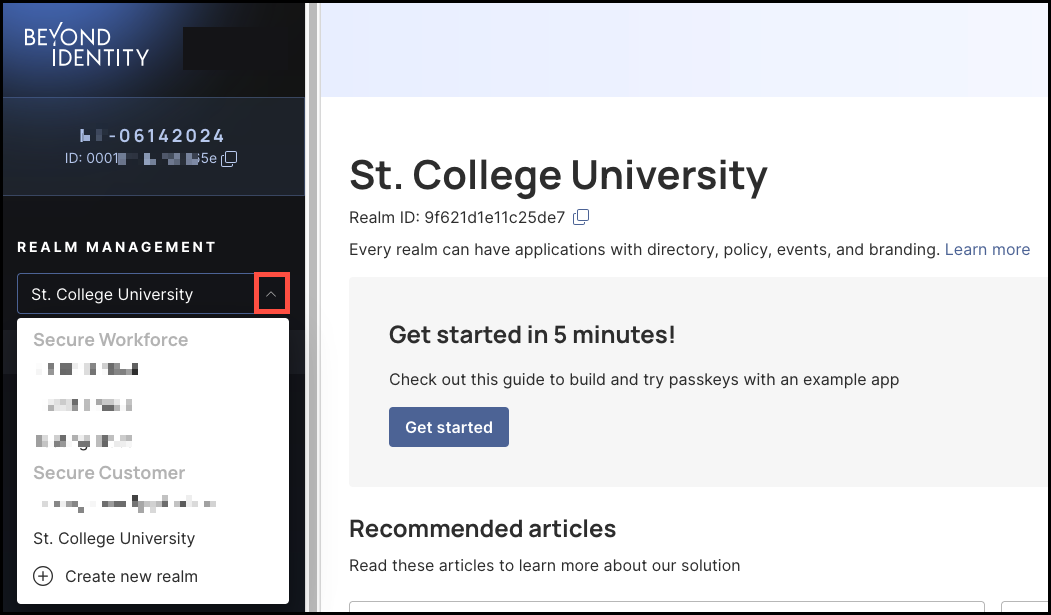Select the blurred realm under Secure Customer
Image resolution: width=1051 pixels, height=615 pixels.
[127, 503]
